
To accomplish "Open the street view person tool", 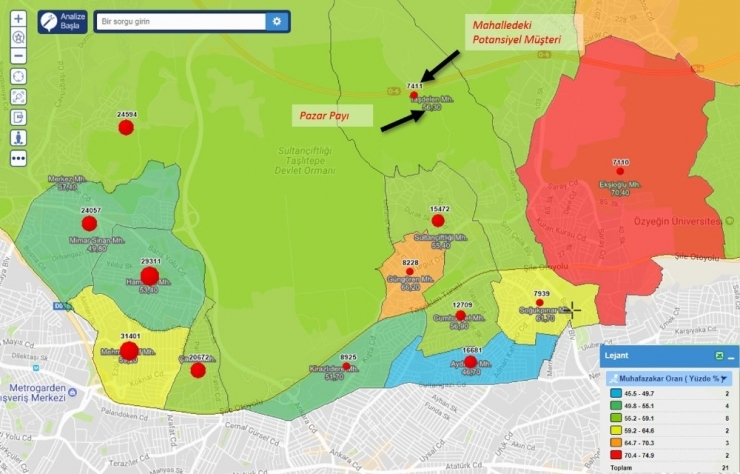I will point(18,137).
